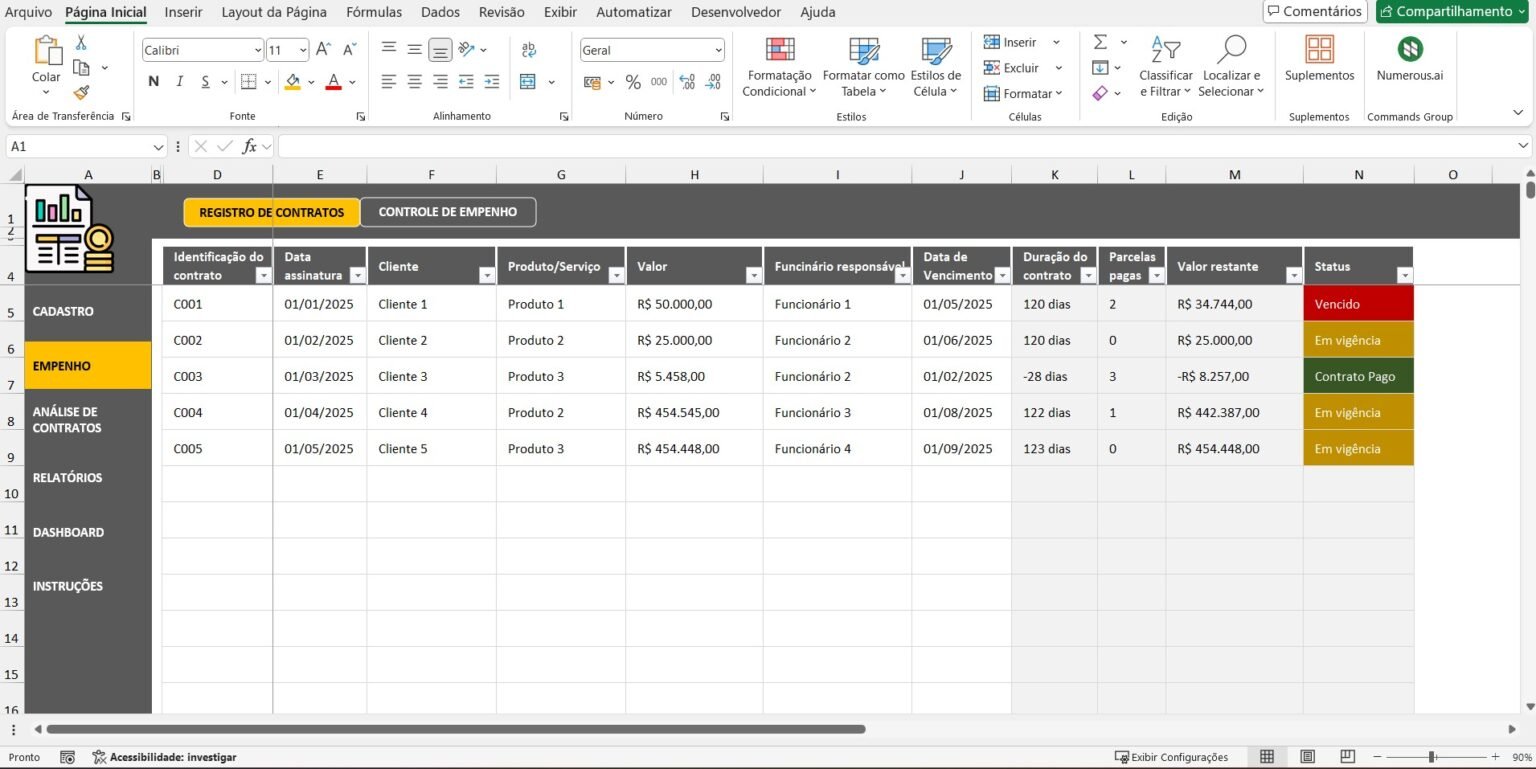Go to DASHBOARD in the sidebar
The height and width of the screenshot is (769, 1536).
(x=68, y=532)
